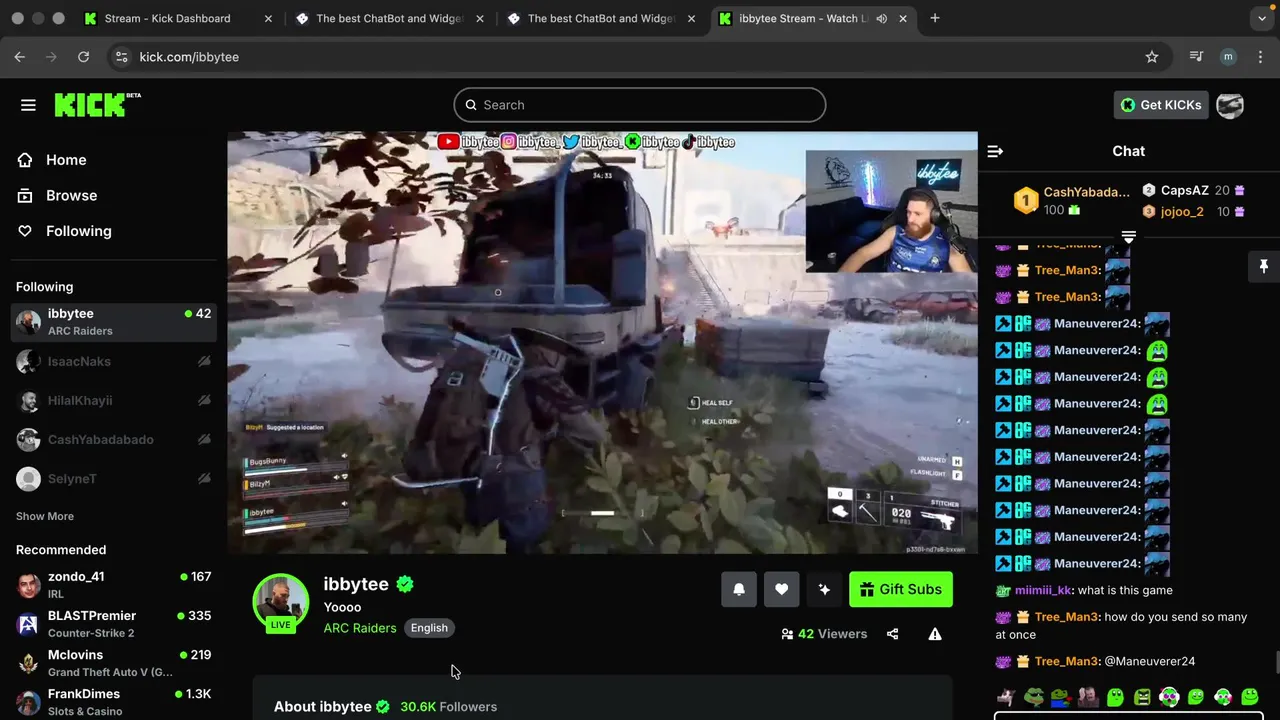Click the report warning triangle icon
This screenshot has width=1280, height=720.
coord(935,634)
